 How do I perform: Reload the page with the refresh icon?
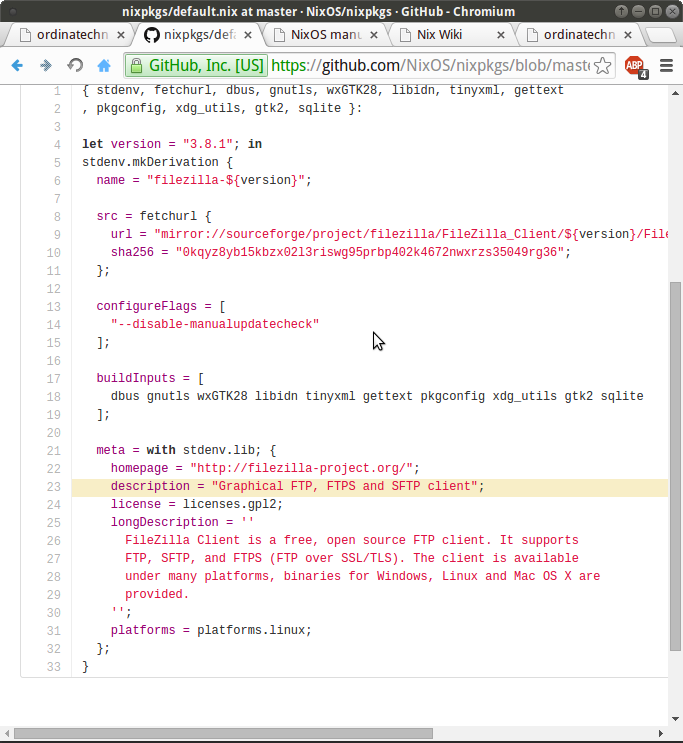(75, 65)
